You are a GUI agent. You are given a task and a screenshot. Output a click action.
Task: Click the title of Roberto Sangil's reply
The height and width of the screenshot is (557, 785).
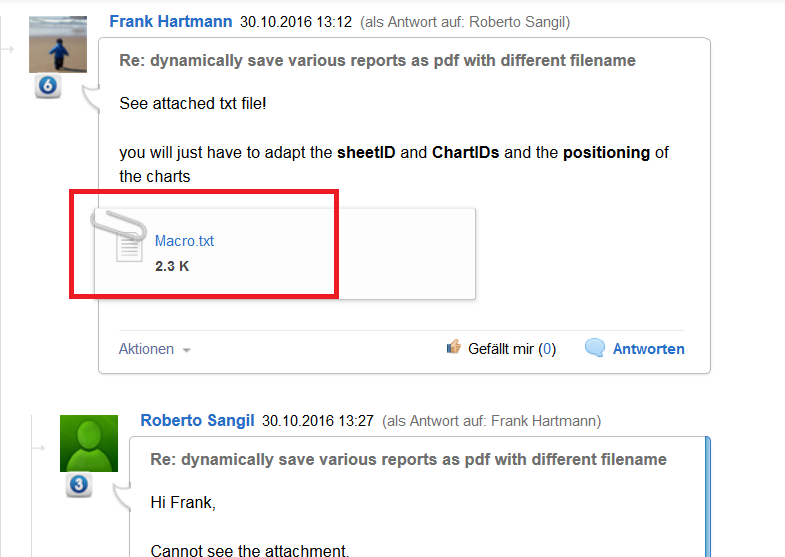click(408, 459)
